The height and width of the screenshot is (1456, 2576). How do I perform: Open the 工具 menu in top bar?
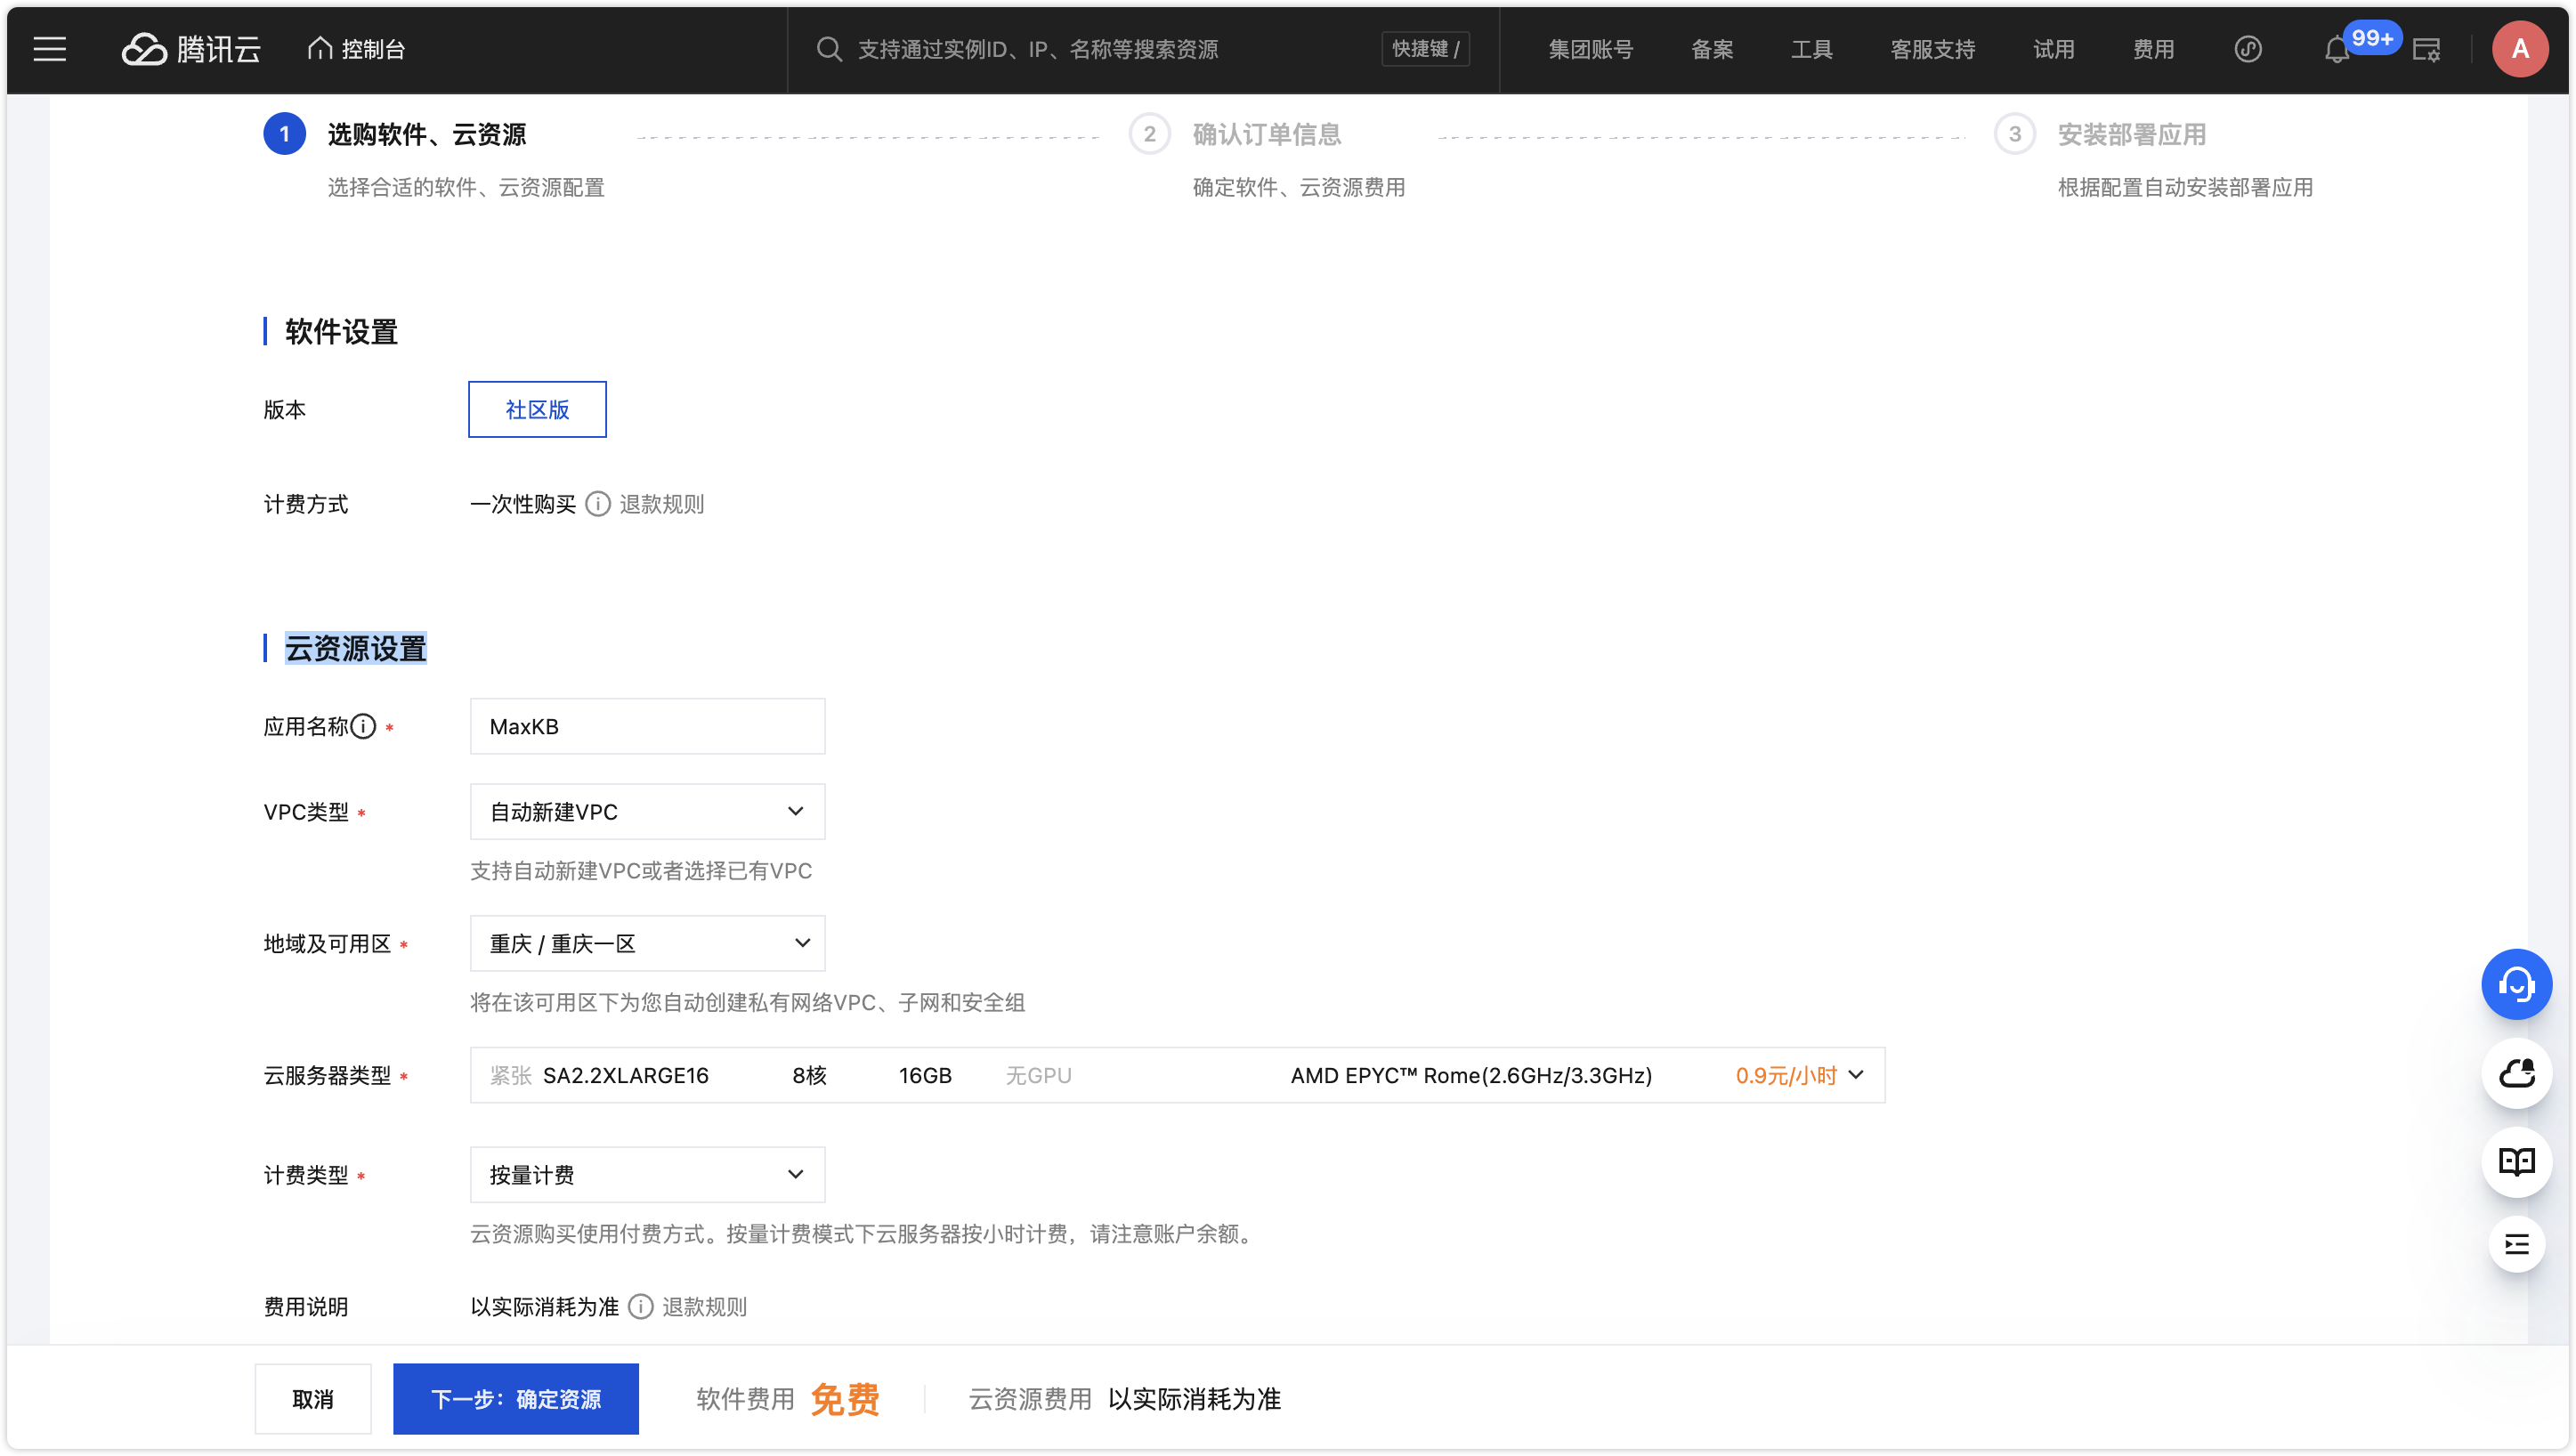click(1811, 49)
